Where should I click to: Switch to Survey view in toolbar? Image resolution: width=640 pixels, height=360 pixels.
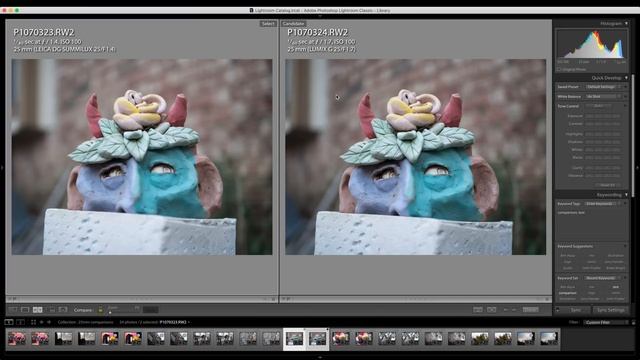tap(51, 310)
